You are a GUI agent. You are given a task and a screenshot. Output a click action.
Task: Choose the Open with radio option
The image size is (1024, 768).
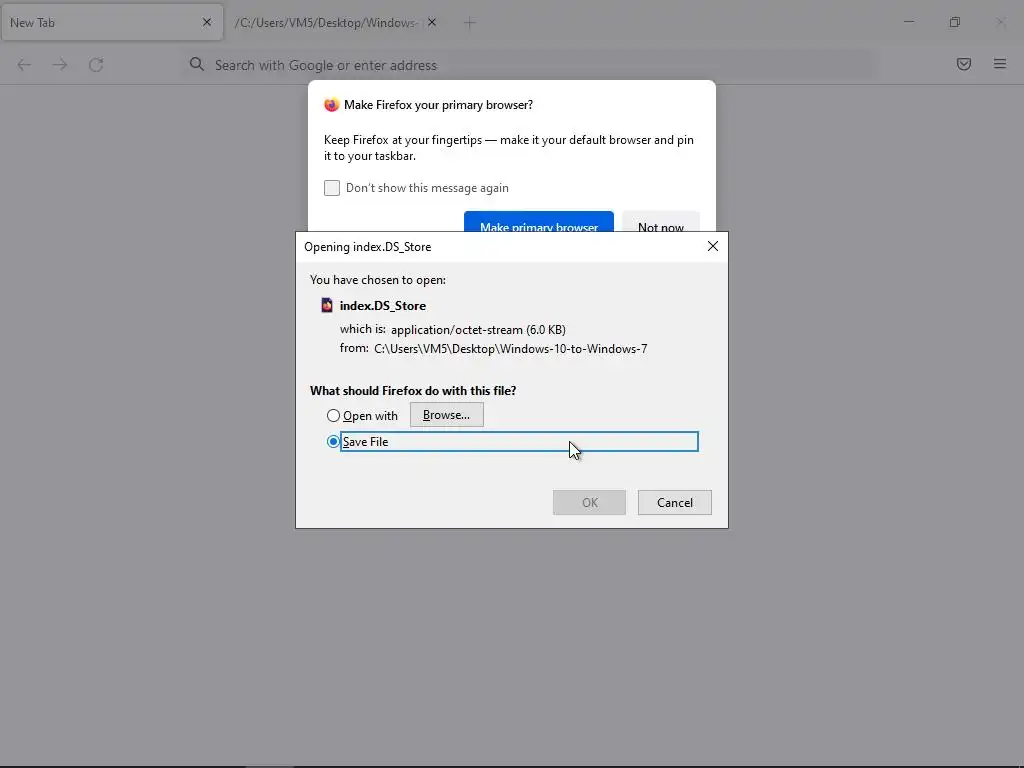(x=333, y=415)
